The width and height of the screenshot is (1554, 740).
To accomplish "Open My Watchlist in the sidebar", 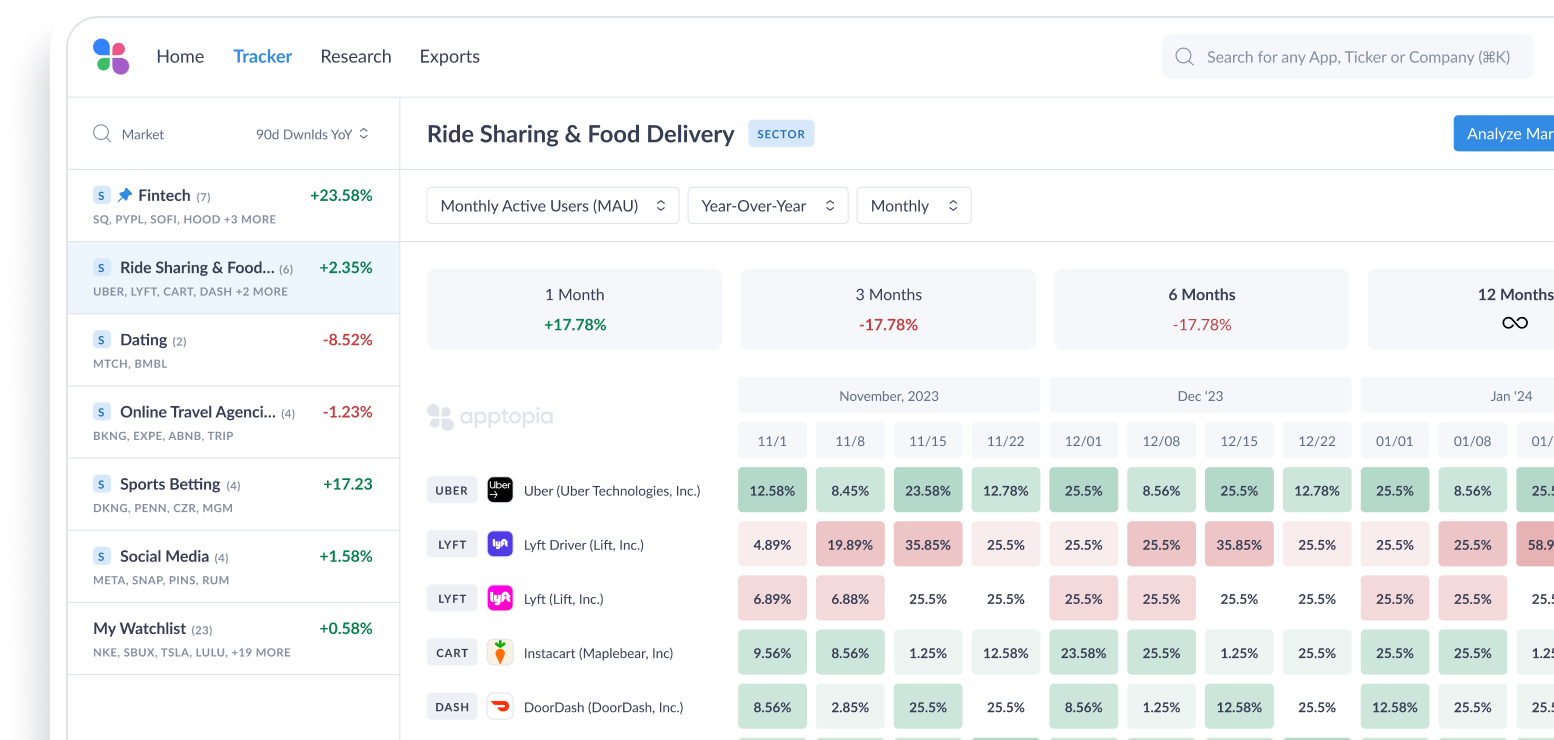I will (x=140, y=628).
